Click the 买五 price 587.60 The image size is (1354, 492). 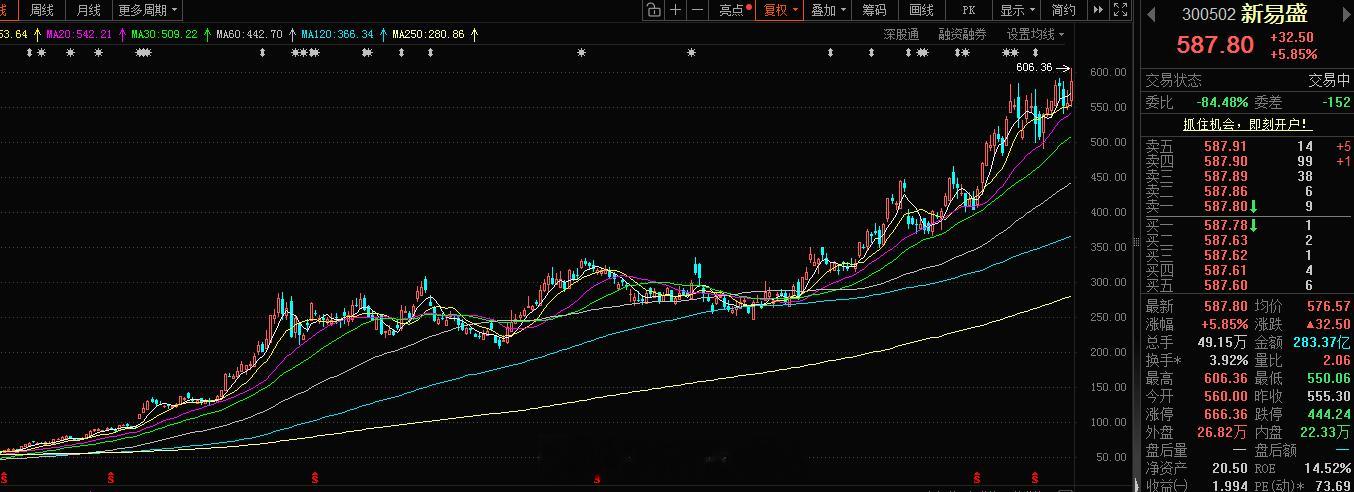[x=1225, y=285]
